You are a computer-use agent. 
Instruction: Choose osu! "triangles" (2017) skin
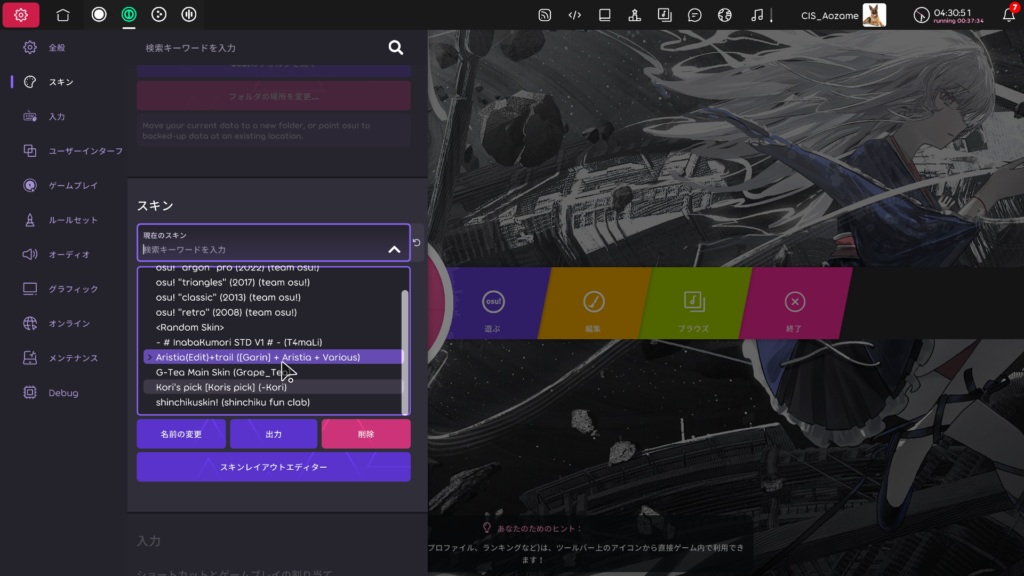[x=273, y=282]
